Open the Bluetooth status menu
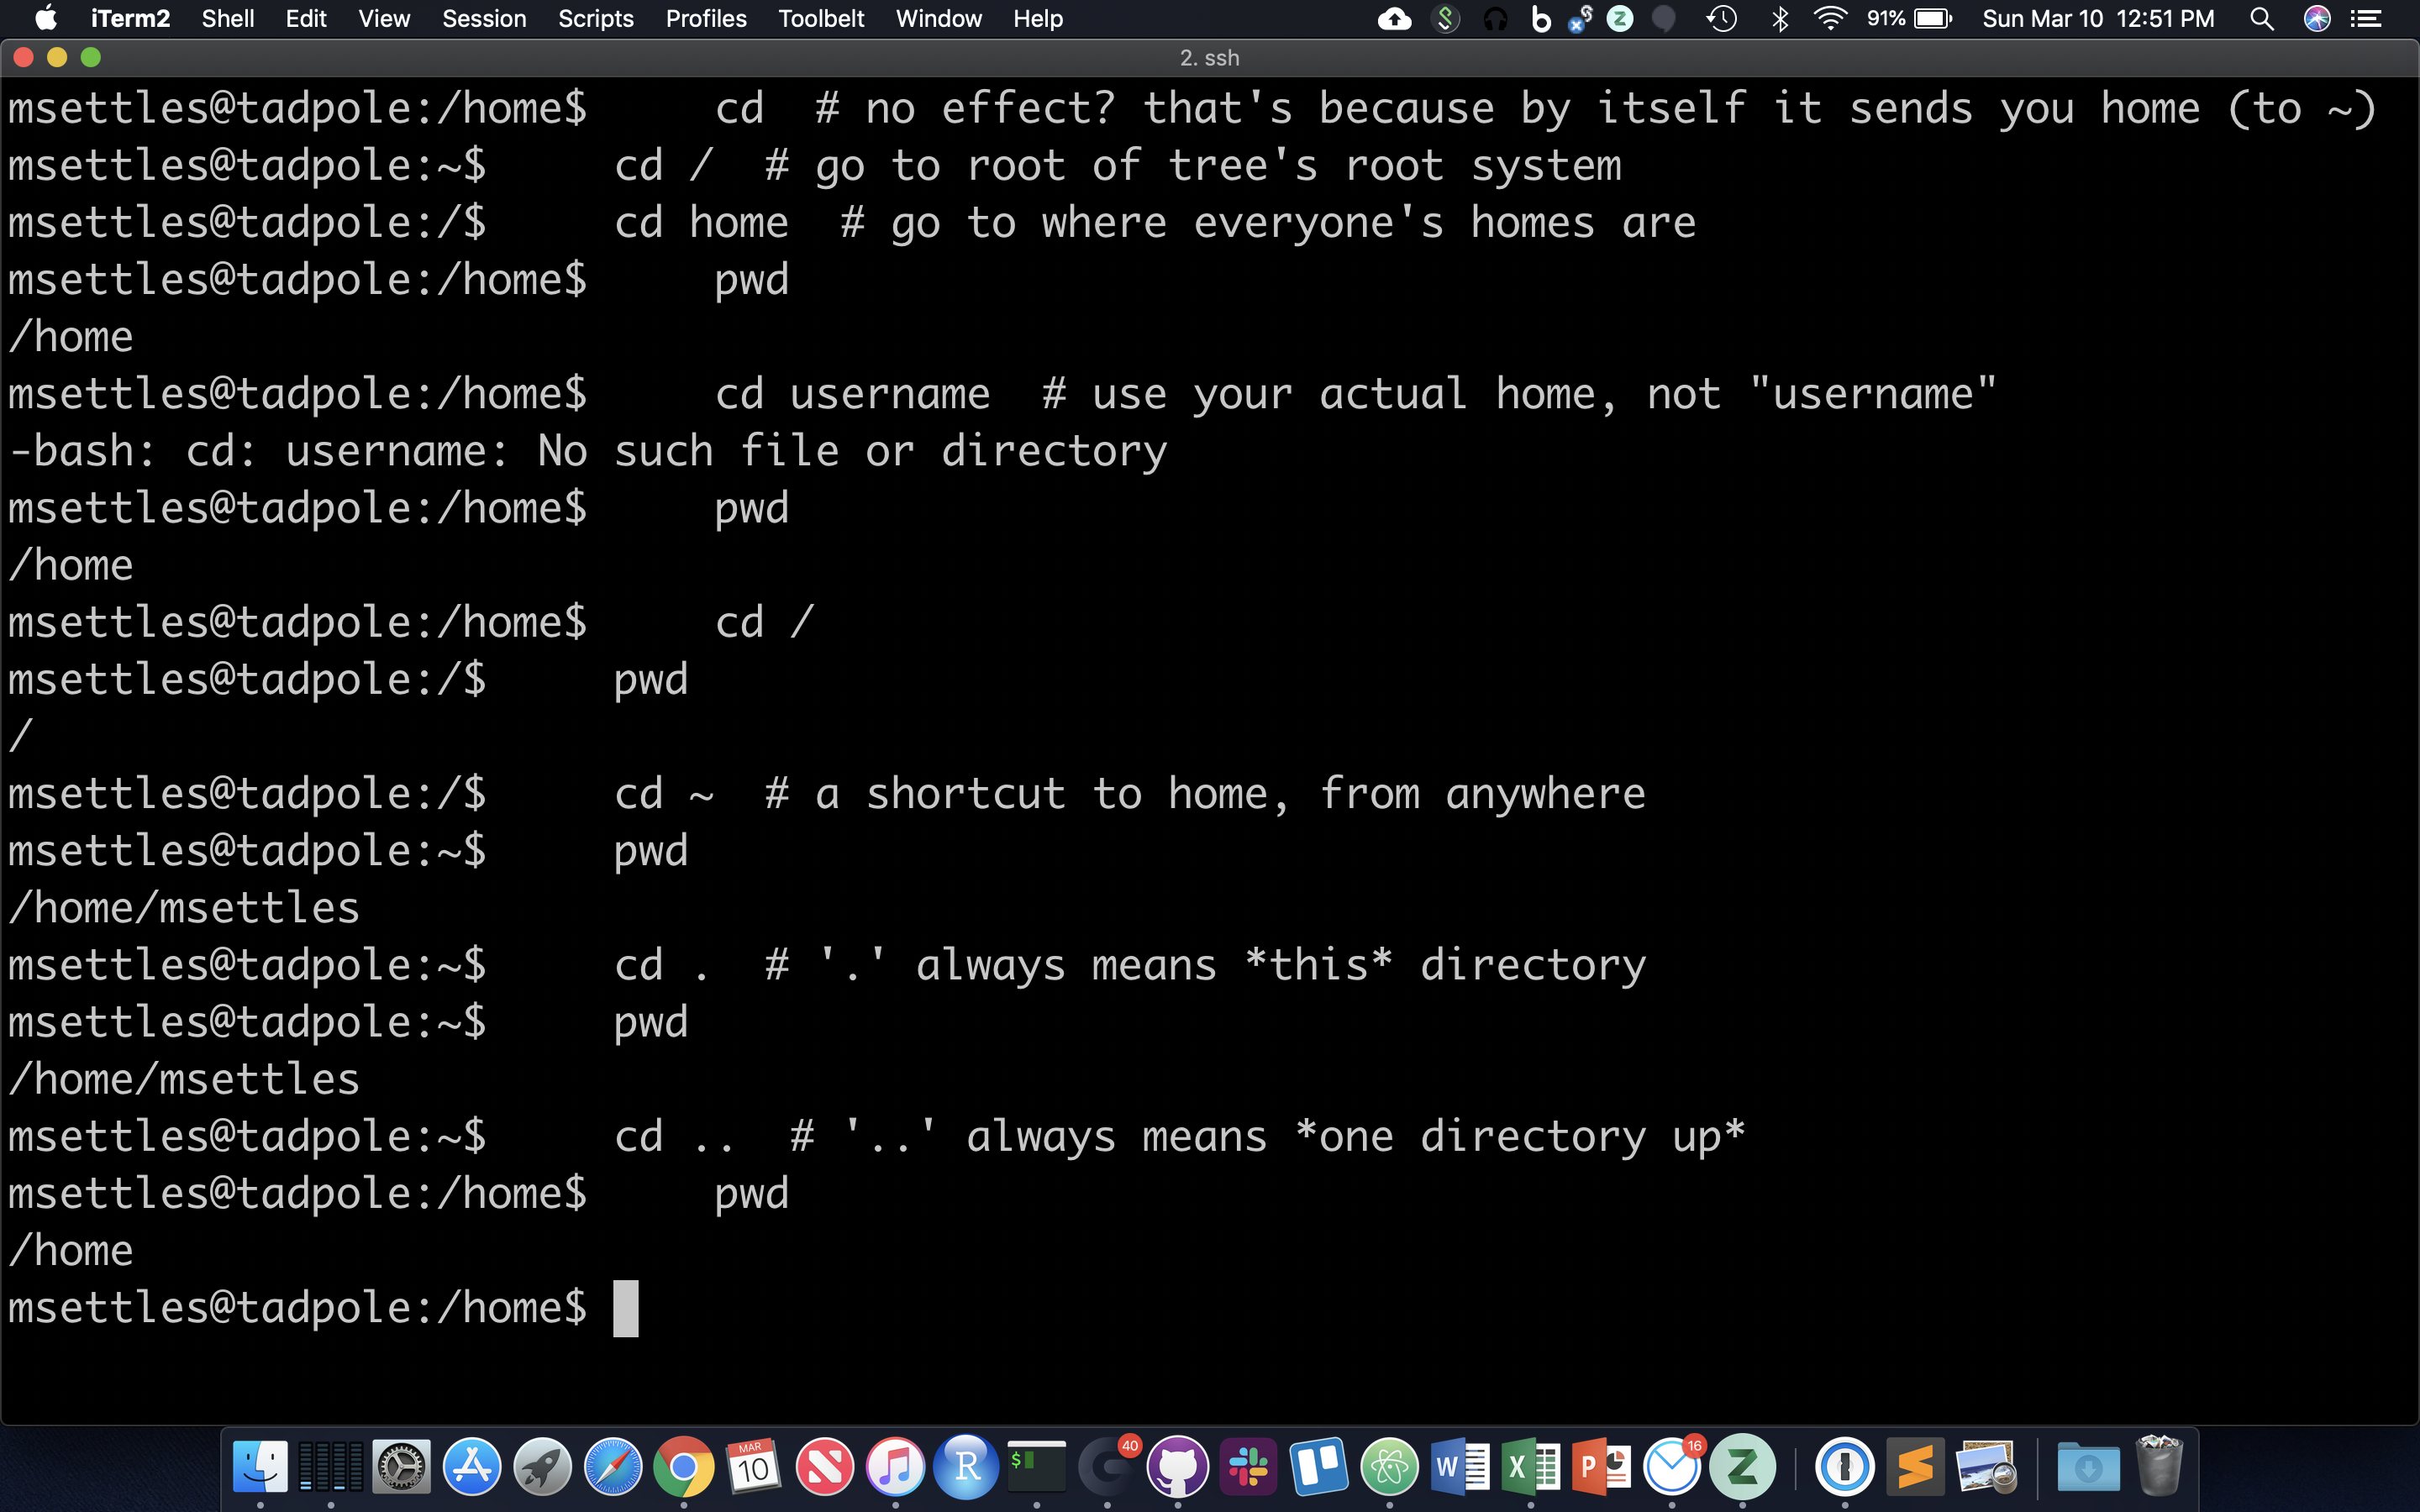 click(1781, 18)
